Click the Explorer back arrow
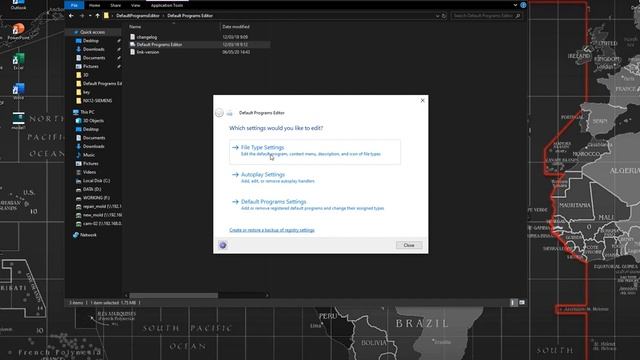 (71, 16)
